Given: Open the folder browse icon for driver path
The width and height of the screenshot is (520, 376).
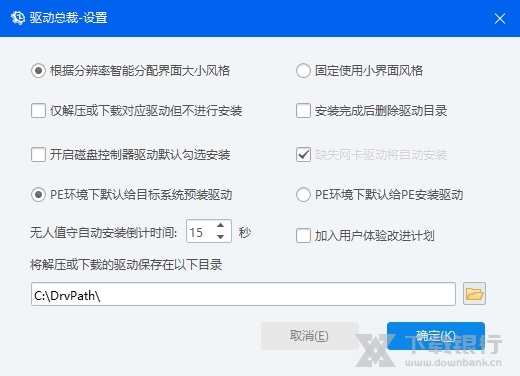Looking at the screenshot, I should (474, 294).
